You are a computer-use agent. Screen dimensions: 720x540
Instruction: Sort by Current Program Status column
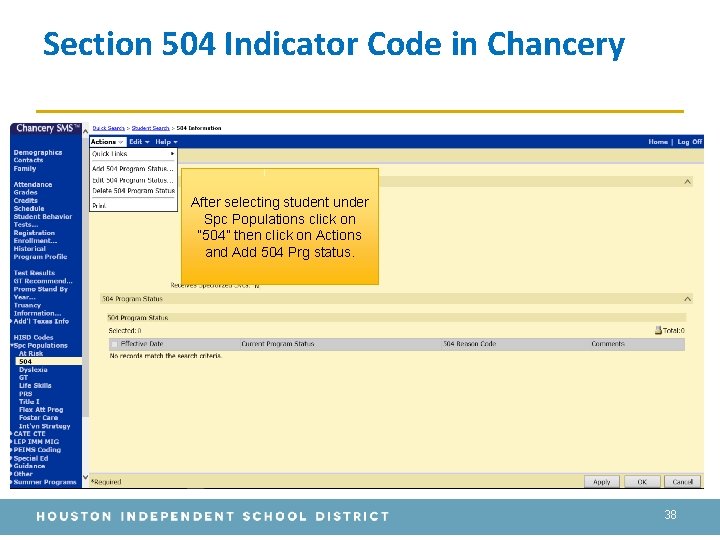(278, 344)
